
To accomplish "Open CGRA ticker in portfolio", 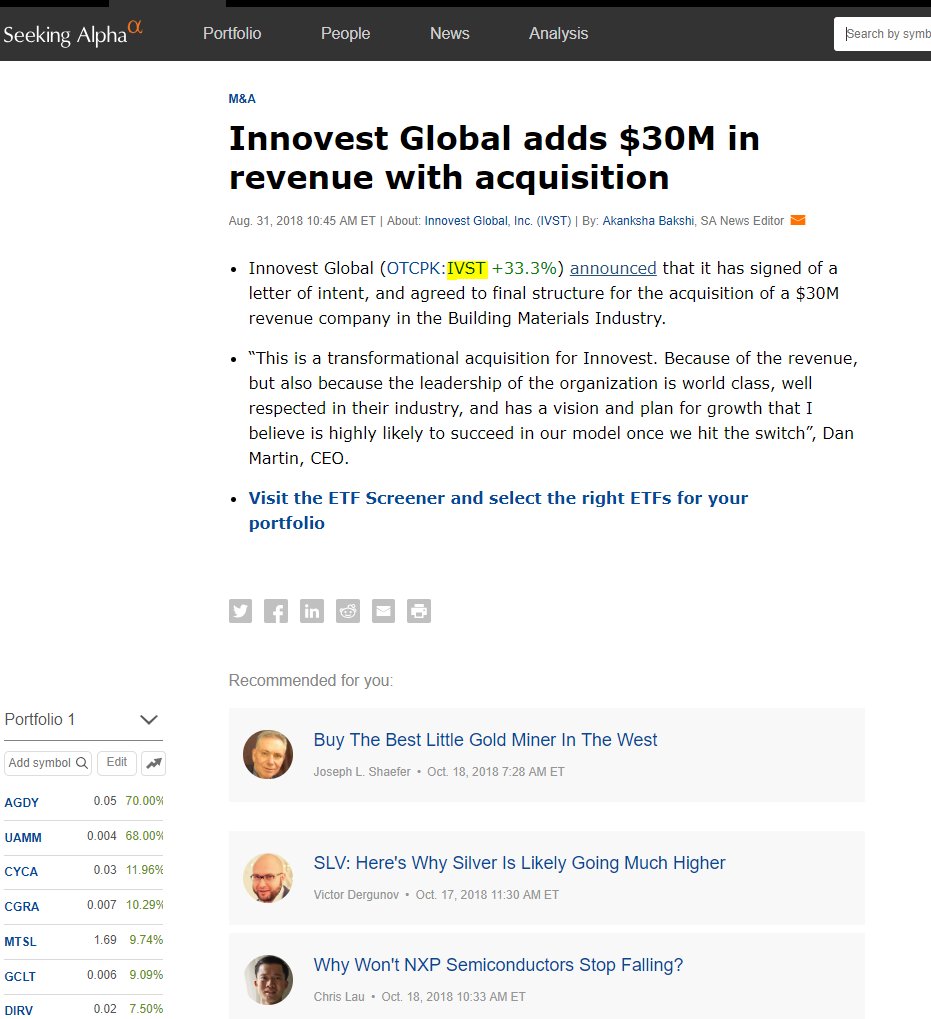I will click(21, 907).
